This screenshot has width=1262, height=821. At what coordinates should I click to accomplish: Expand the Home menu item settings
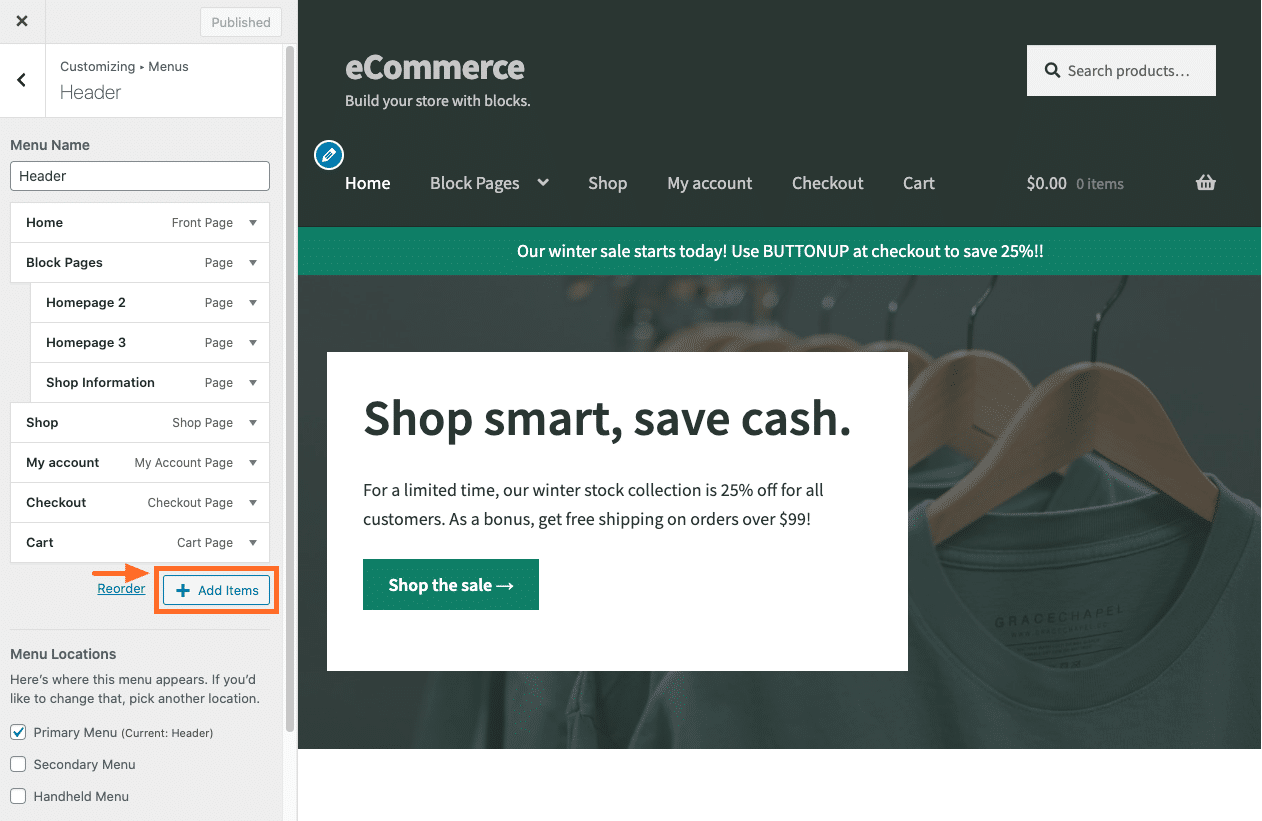(253, 223)
